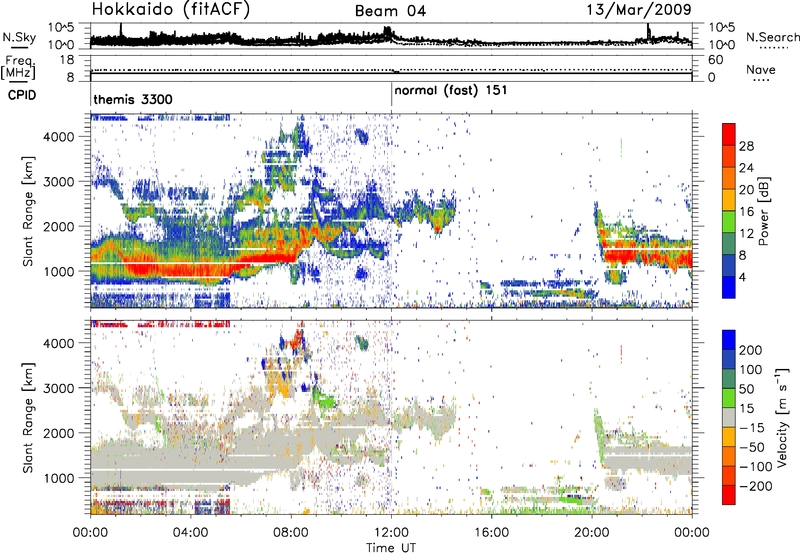Click the Velocity colorbar value '50'
The width and height of the screenshot is (800, 554).
pos(747,389)
